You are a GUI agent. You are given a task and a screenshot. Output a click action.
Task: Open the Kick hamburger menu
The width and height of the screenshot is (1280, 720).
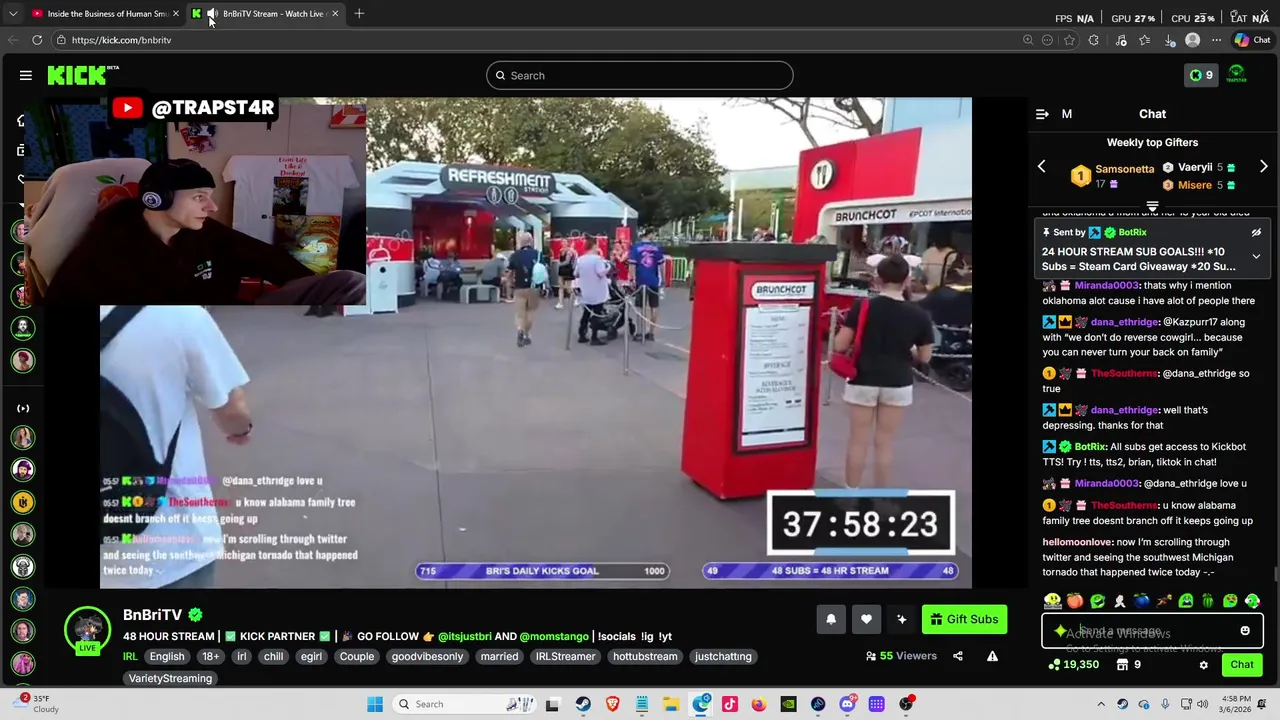click(26, 75)
